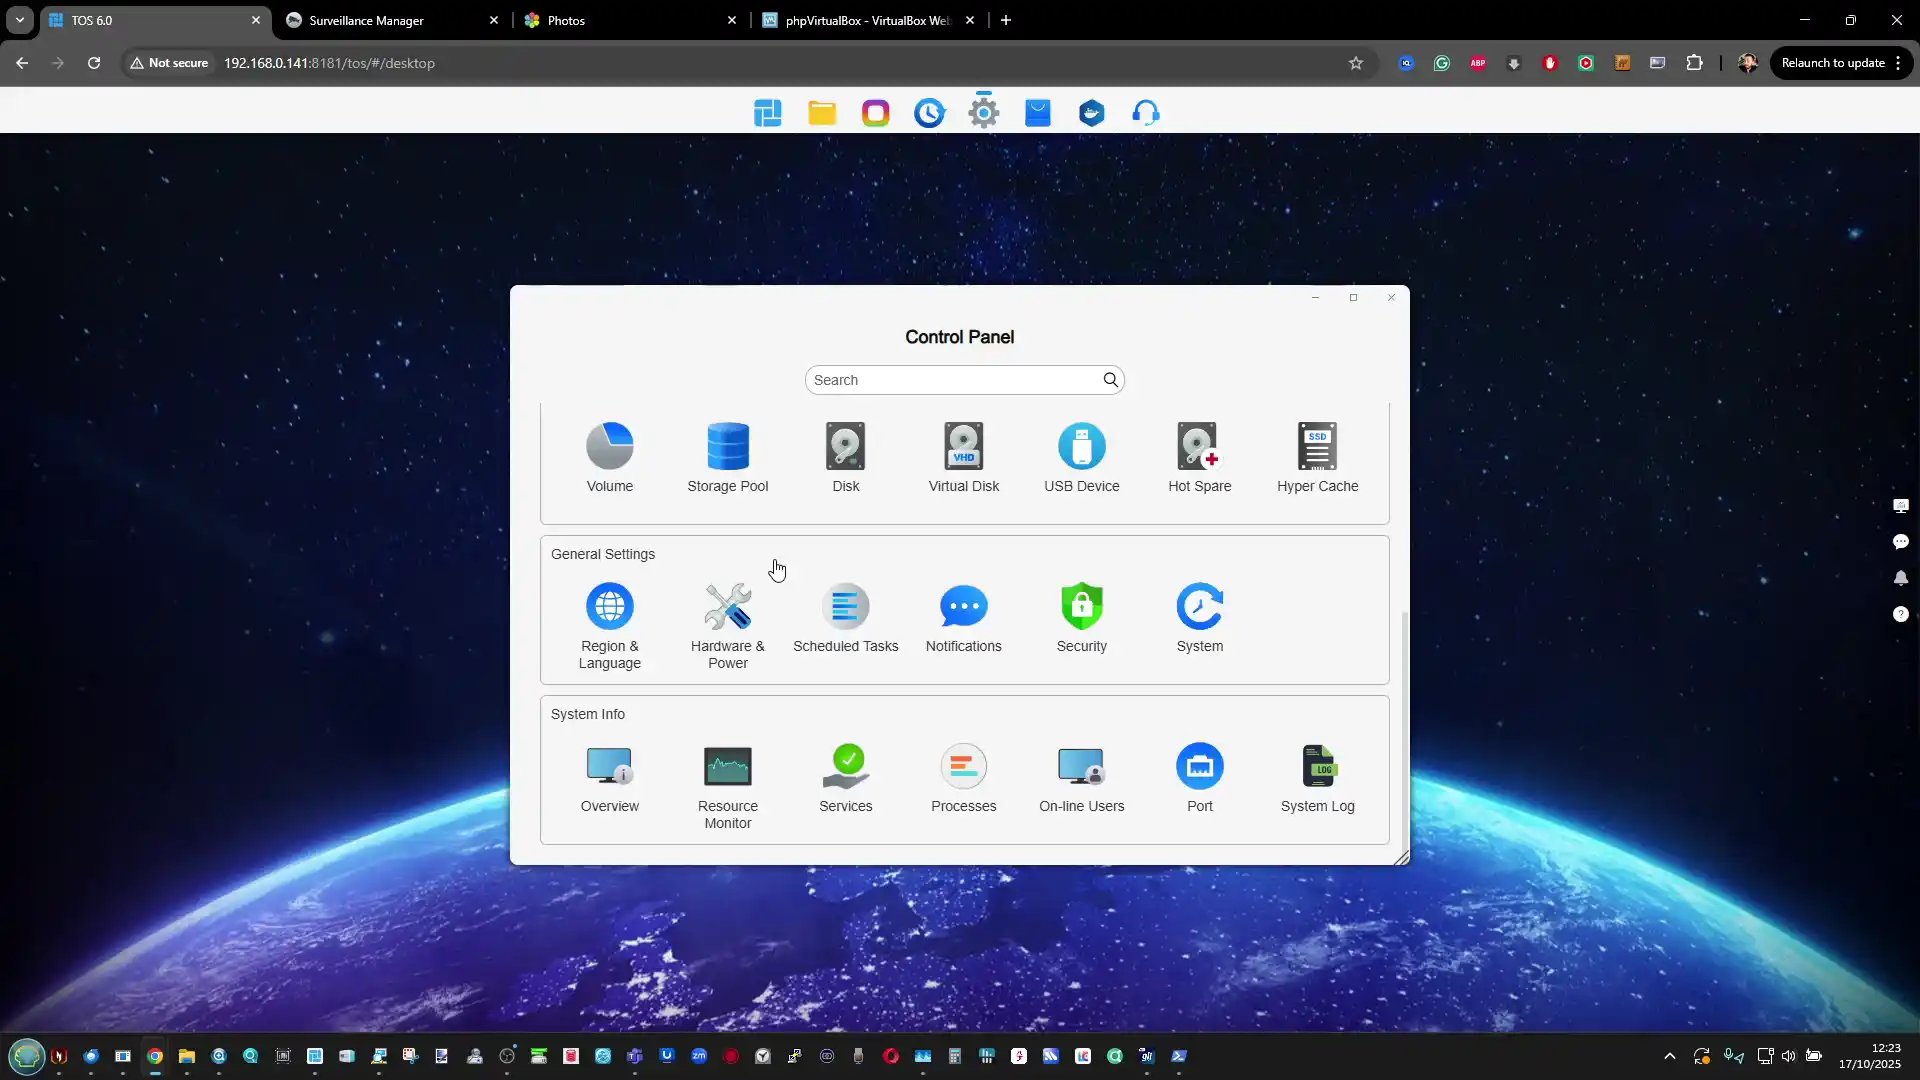The image size is (1920, 1080).
Task: Open the Virtual Disk icon
Action: pos(963,447)
